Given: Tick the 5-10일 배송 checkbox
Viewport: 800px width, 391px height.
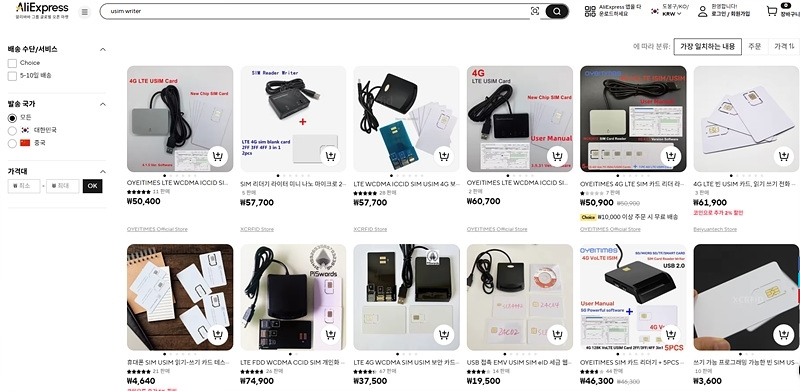Looking at the screenshot, I should [12, 76].
